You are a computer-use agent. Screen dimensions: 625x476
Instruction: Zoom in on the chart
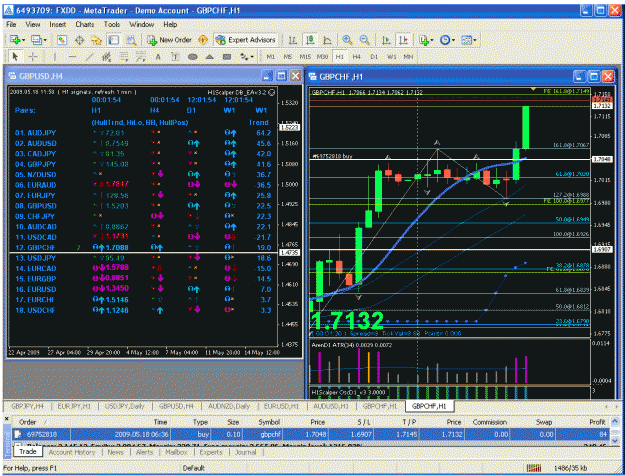347,40
